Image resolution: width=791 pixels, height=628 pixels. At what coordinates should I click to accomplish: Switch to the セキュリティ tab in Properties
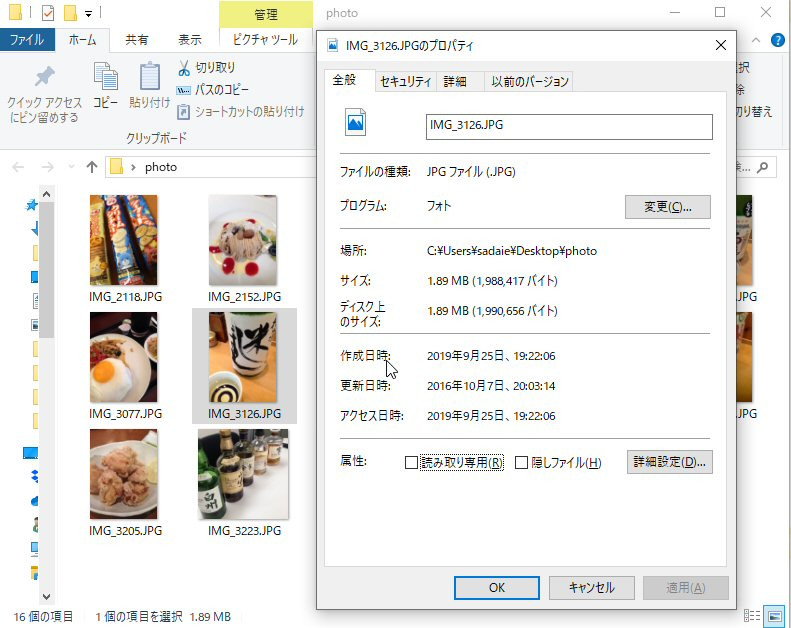[x=406, y=82]
